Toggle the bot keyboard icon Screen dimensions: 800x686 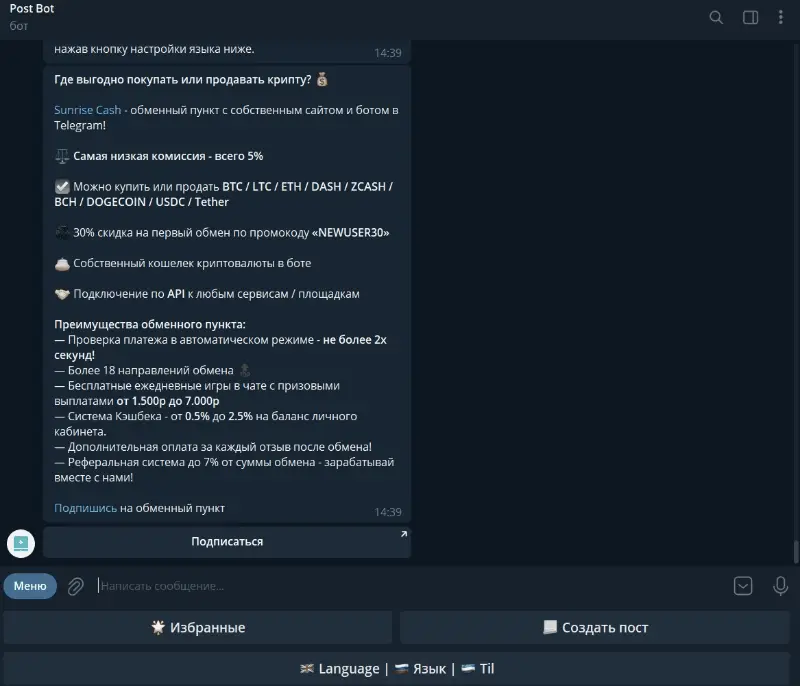click(x=743, y=586)
